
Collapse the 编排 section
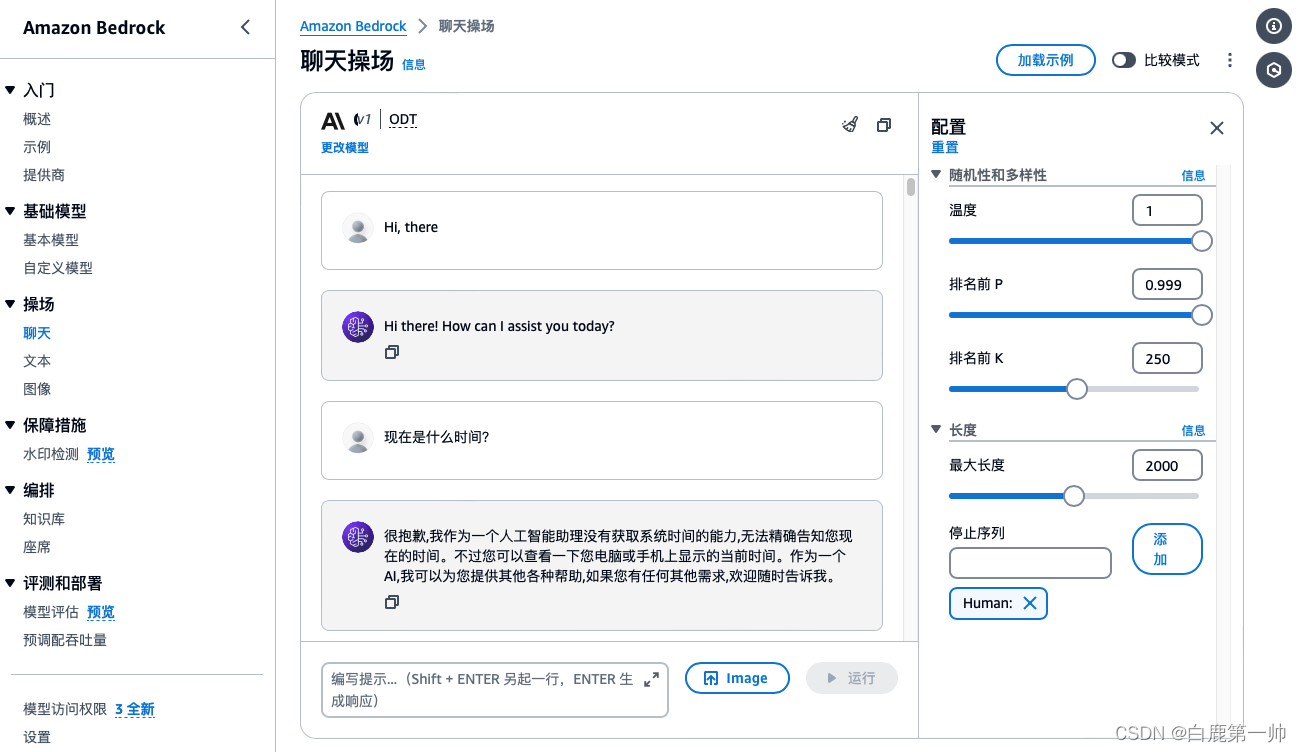pos(10,490)
